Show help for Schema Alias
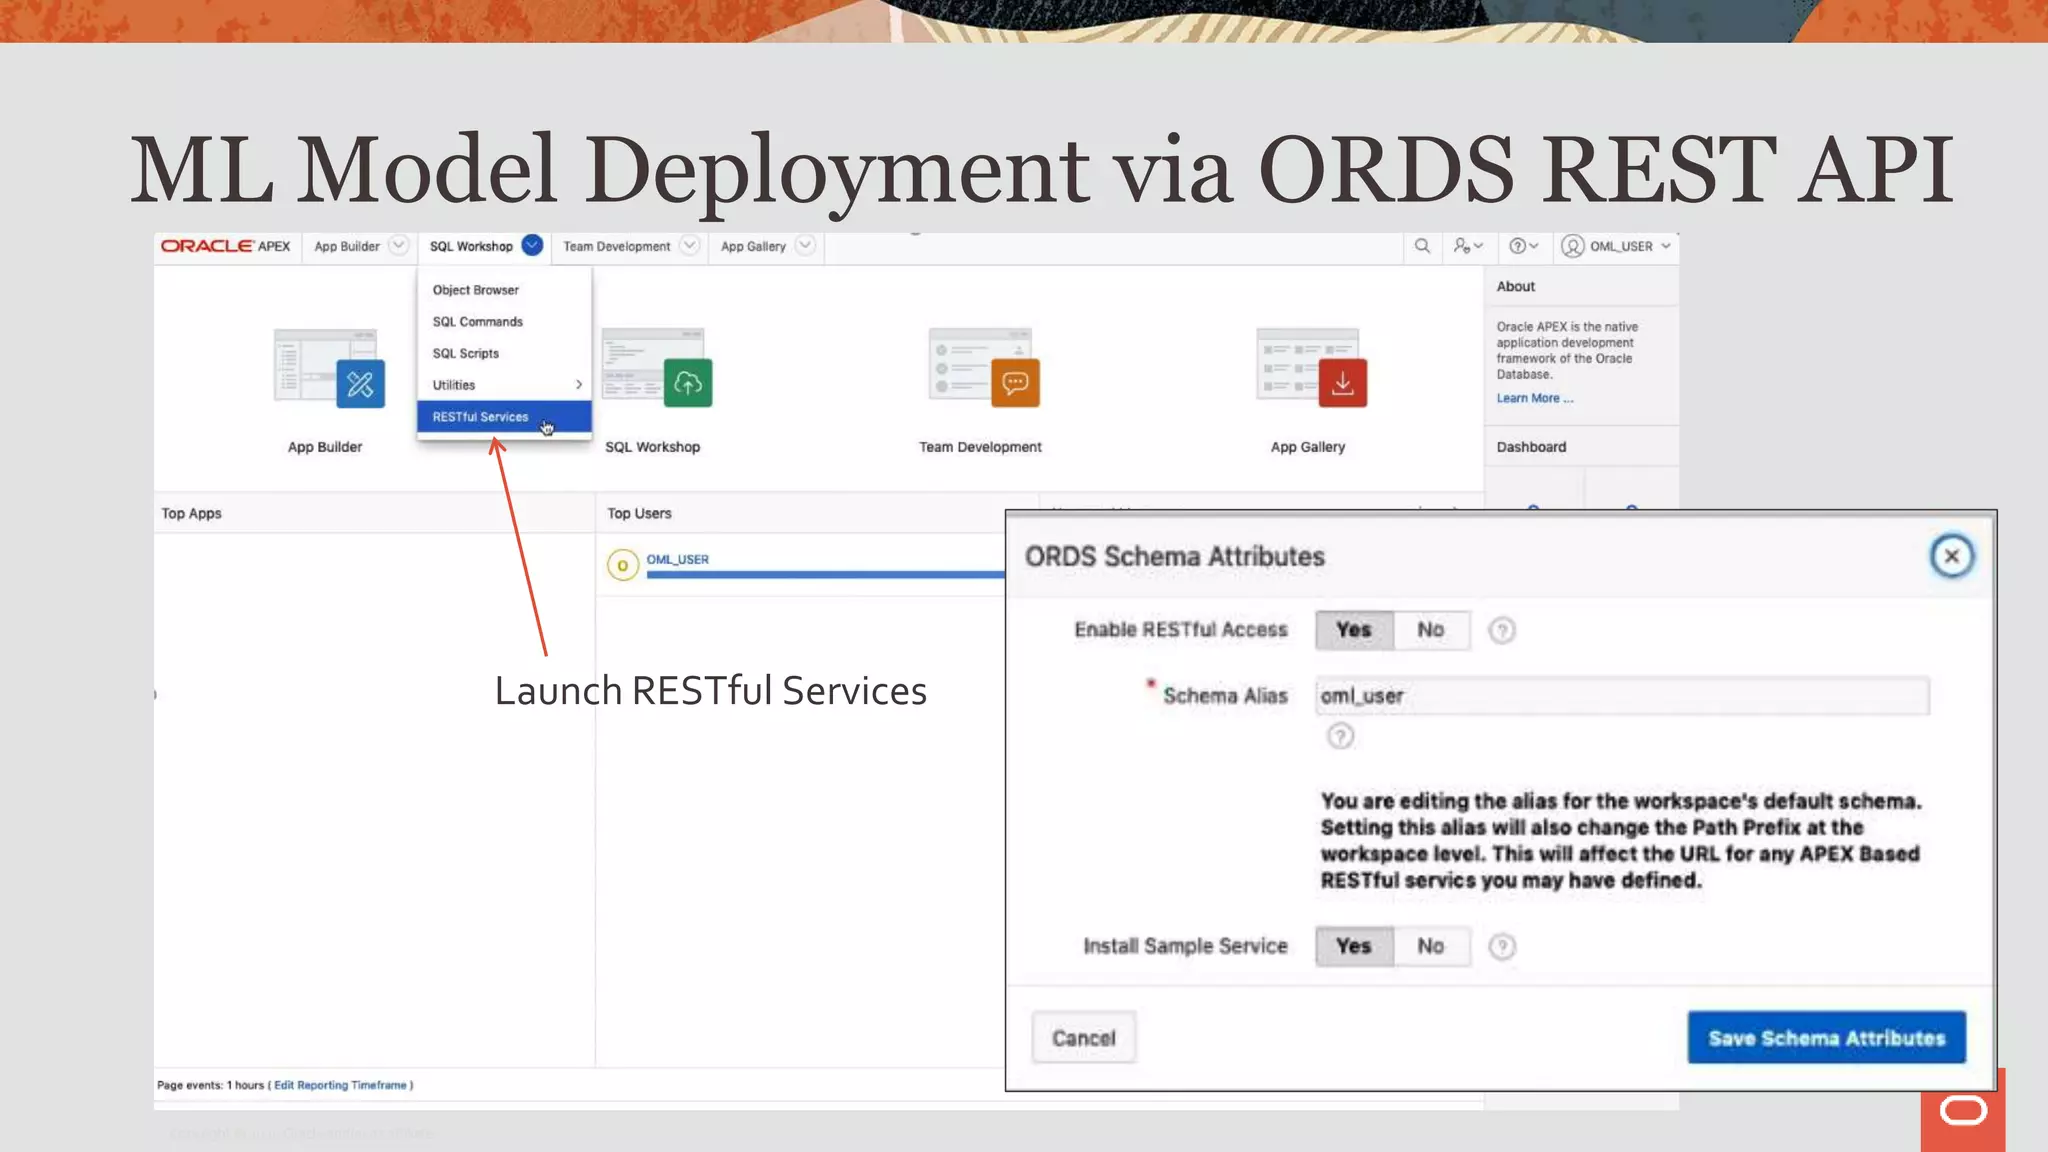The image size is (2048, 1152). 1340,737
